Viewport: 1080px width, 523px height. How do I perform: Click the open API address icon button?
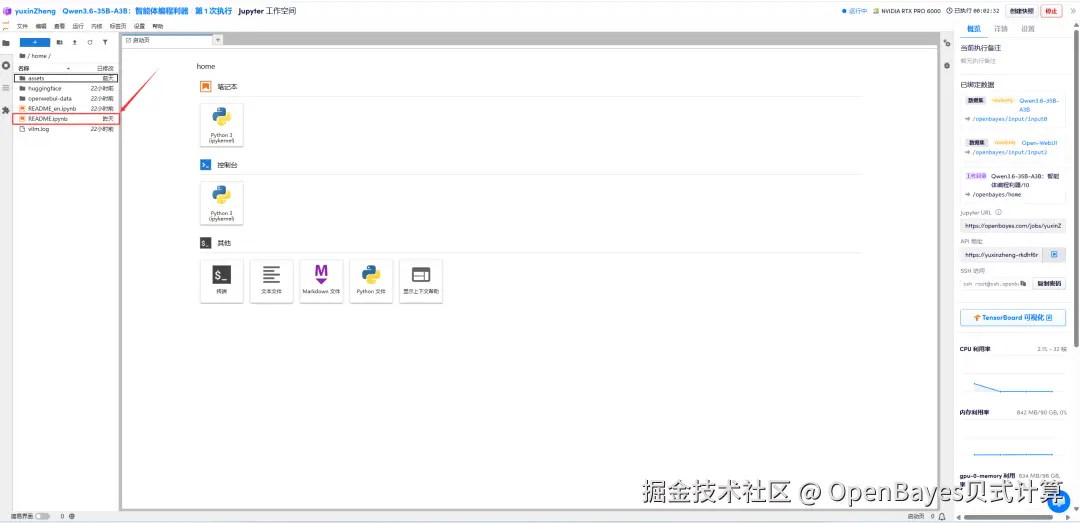[1054, 254]
